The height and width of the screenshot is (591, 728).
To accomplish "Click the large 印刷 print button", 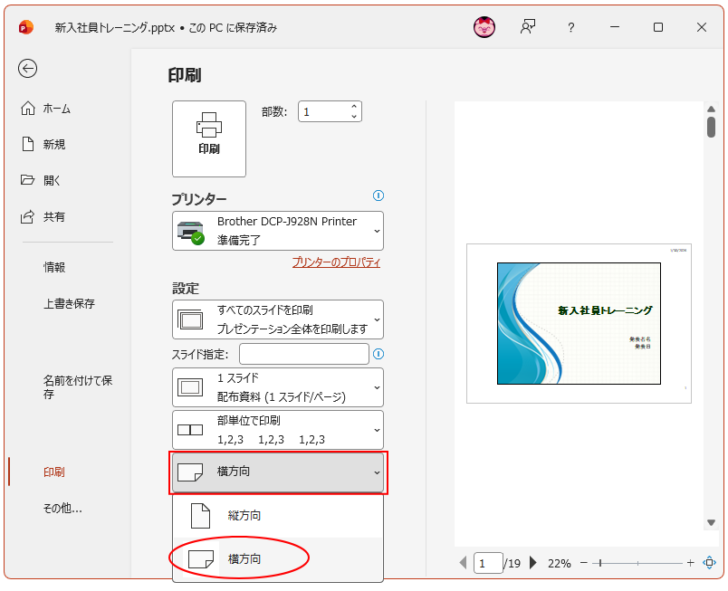I will click(209, 138).
